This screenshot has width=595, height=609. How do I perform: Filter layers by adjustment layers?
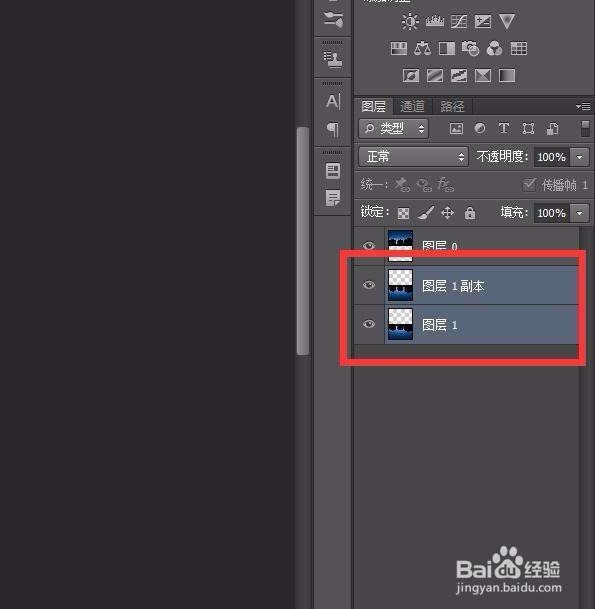tap(480, 128)
